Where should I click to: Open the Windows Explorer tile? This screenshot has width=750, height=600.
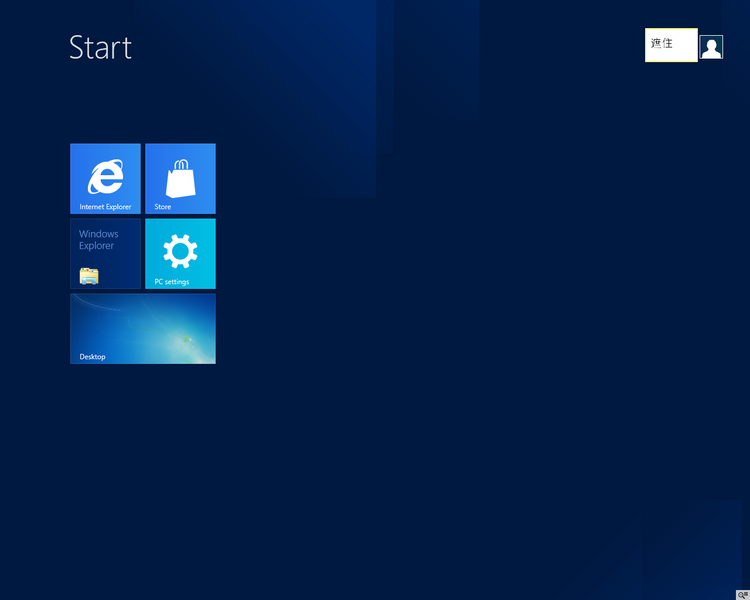click(105, 254)
